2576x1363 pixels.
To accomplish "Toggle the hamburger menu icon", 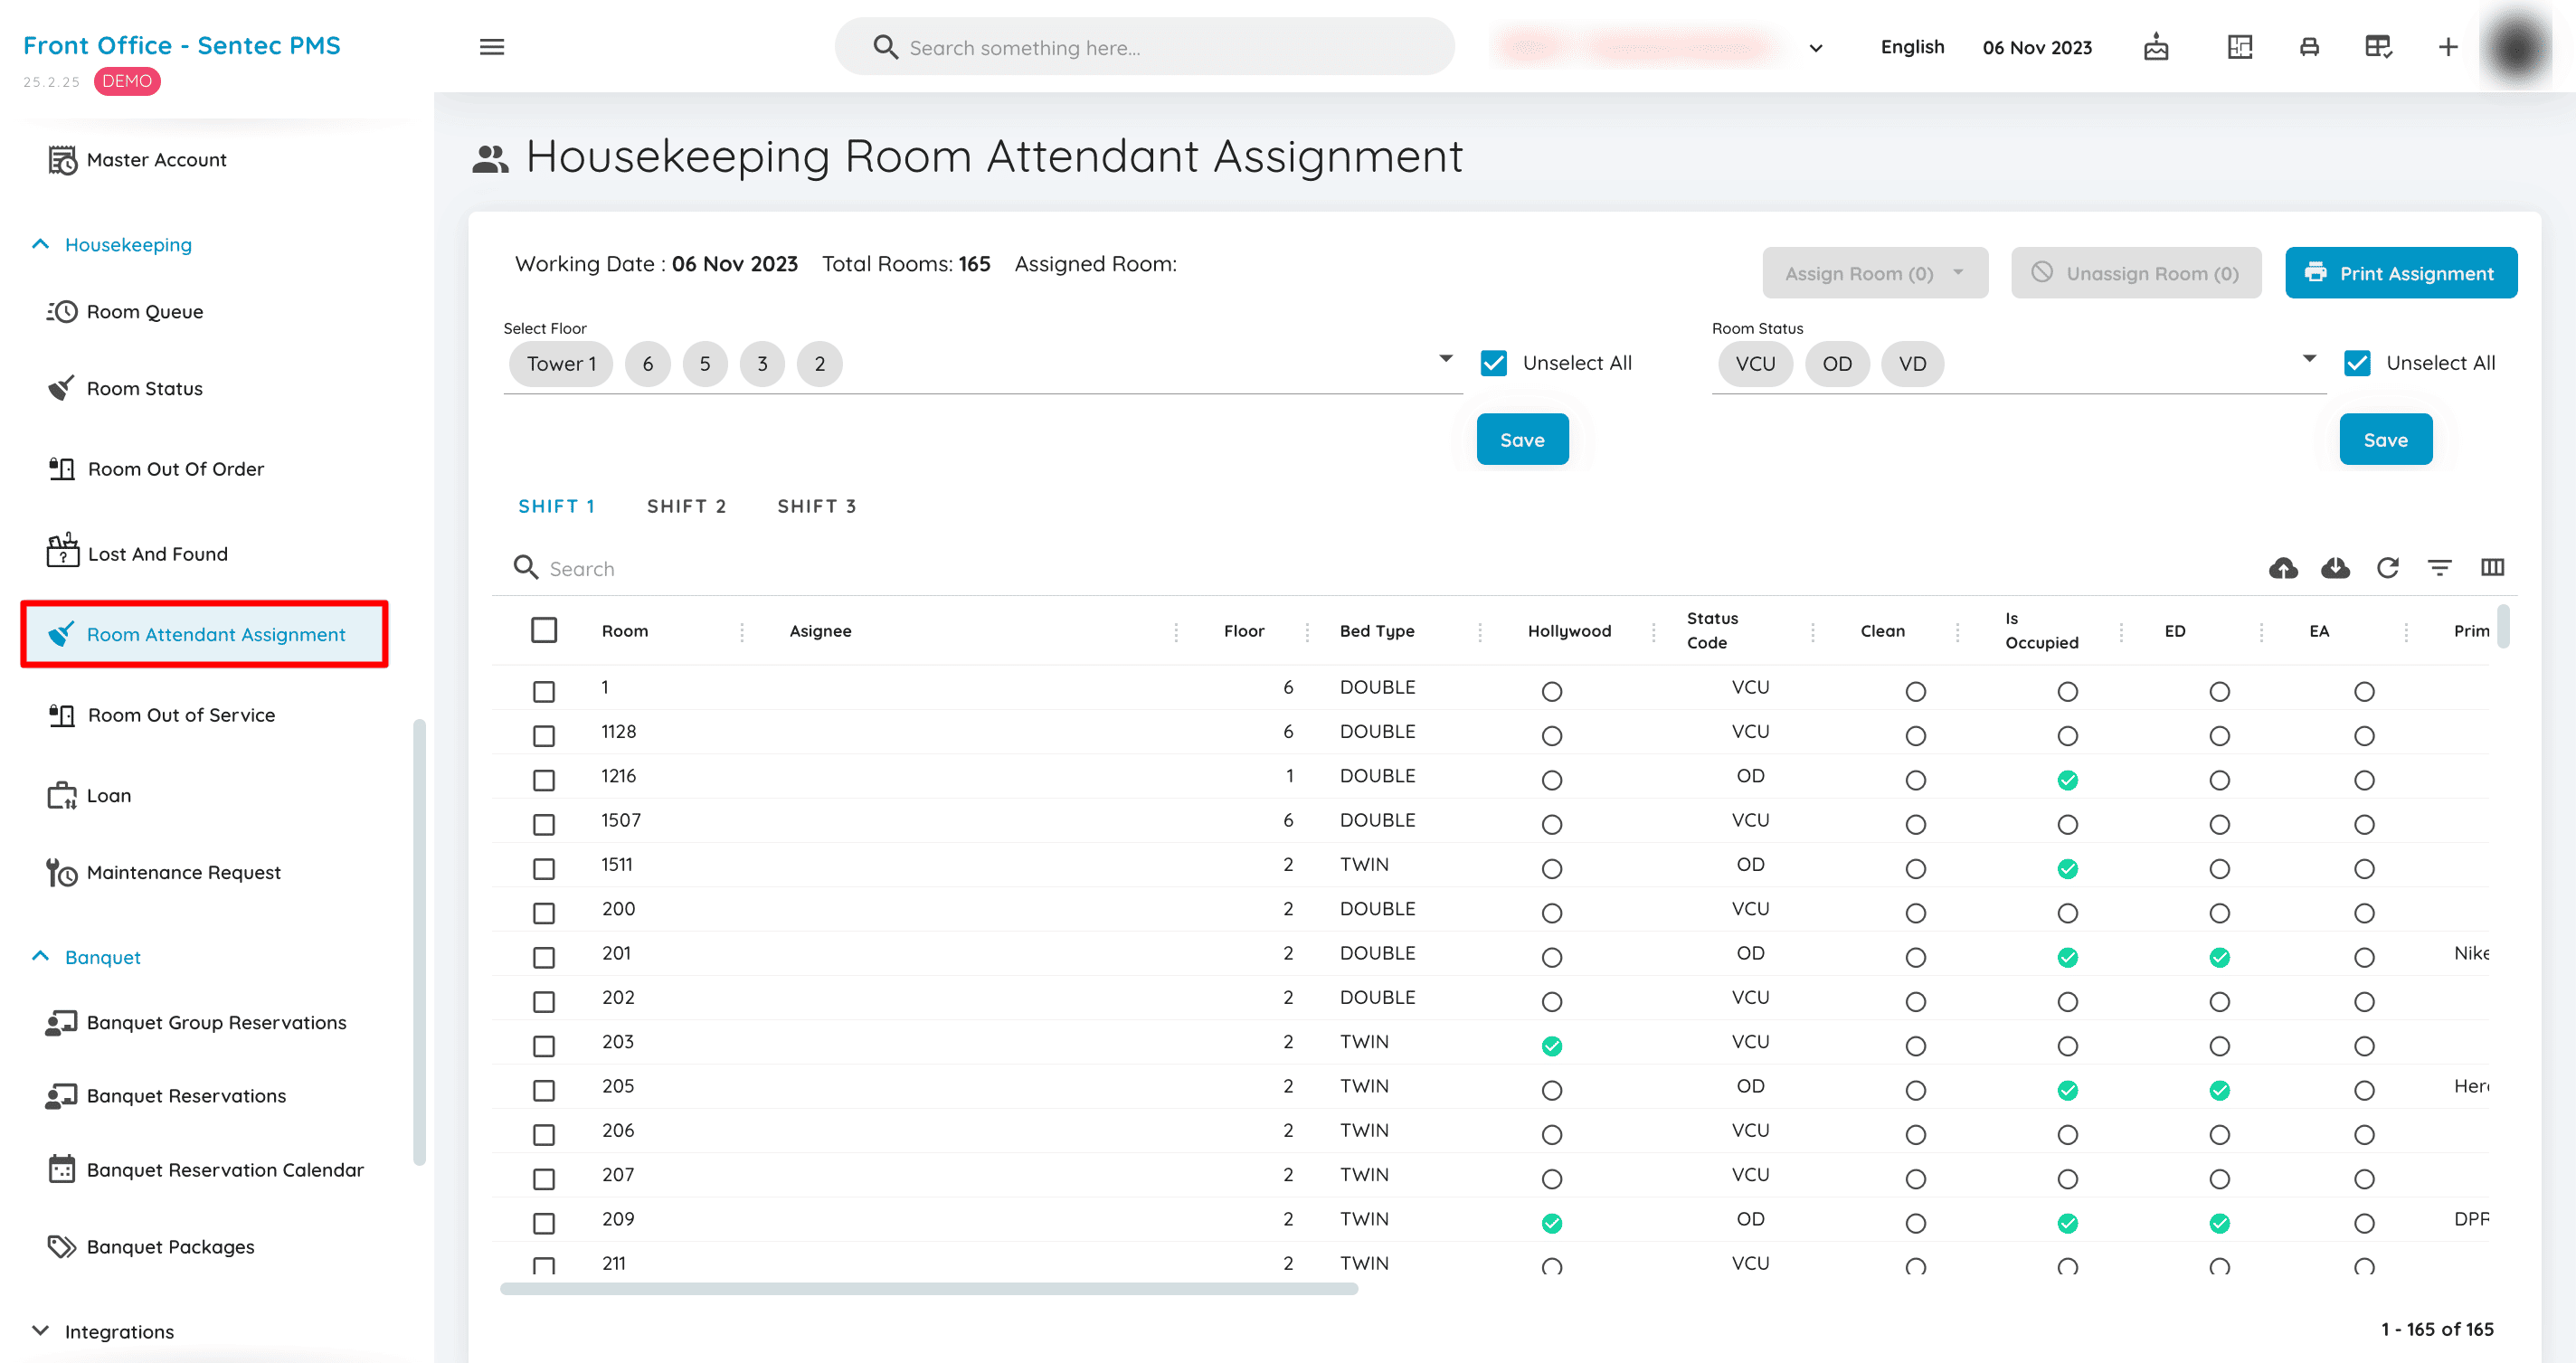I will [x=491, y=47].
